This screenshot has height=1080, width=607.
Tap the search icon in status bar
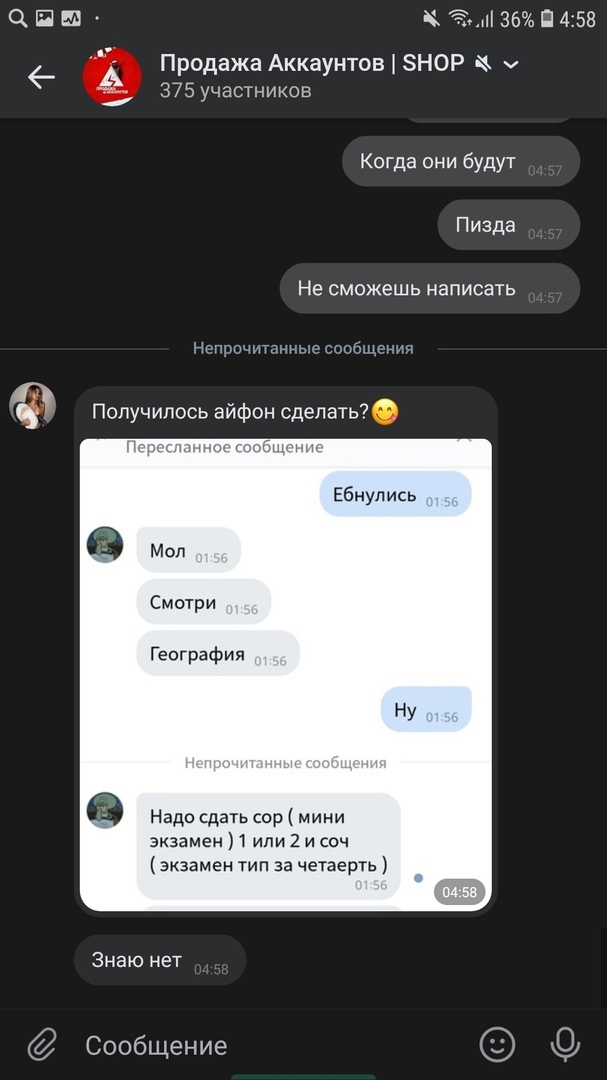click(18, 19)
